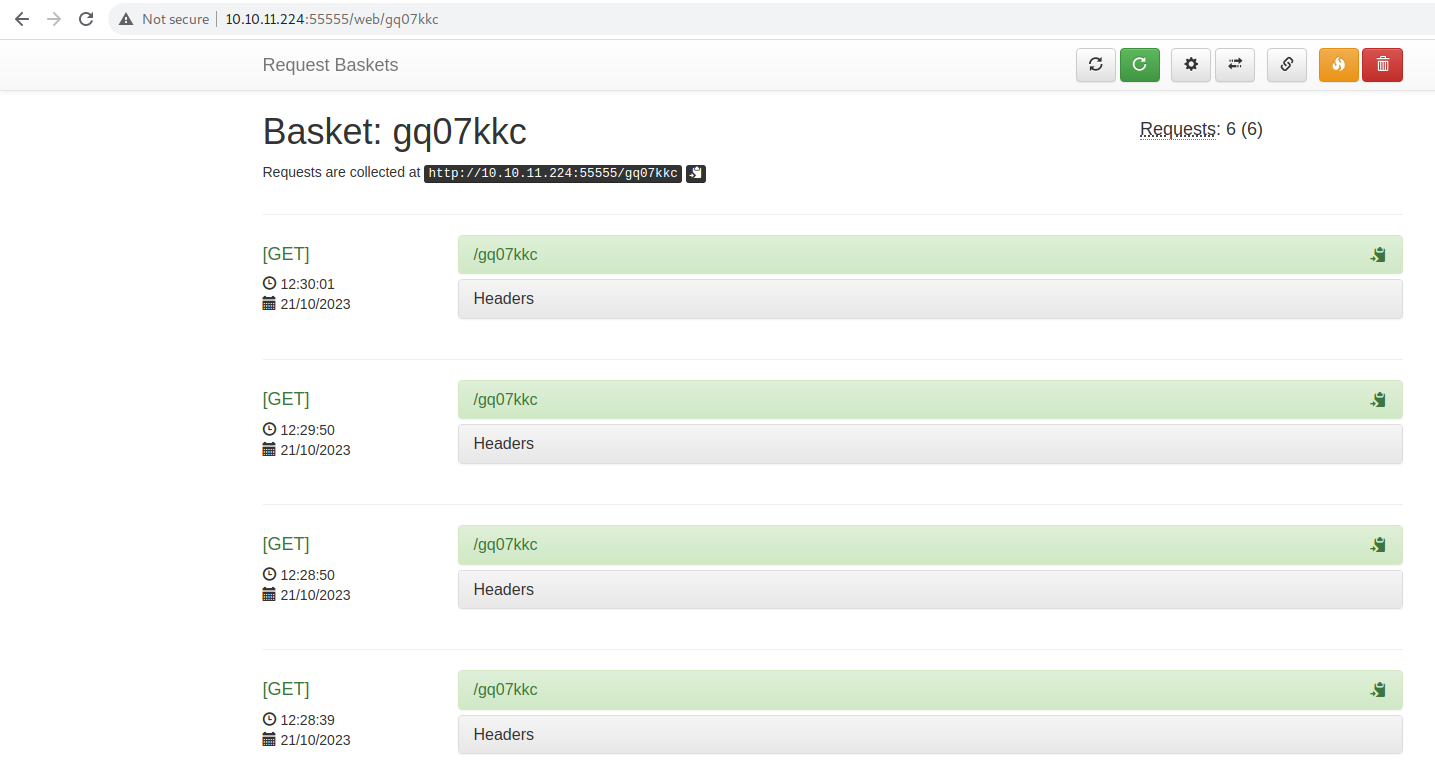Click the /gq07kkc path of 12:29:50 request
The height and width of the screenshot is (763, 1435).
pos(506,399)
